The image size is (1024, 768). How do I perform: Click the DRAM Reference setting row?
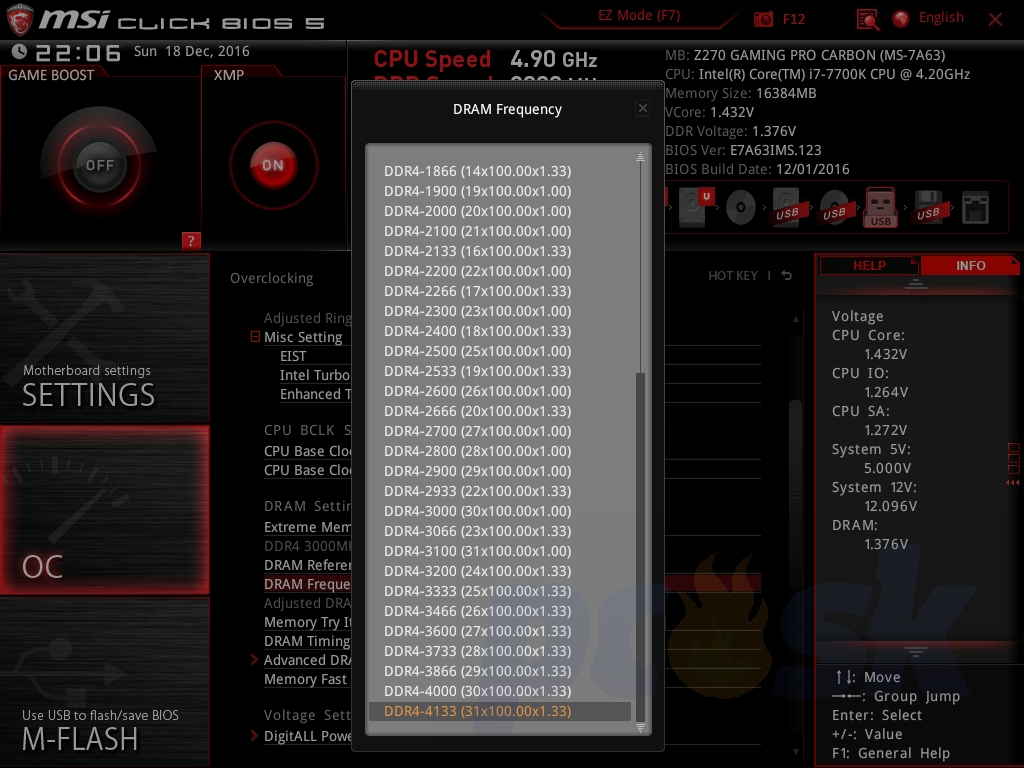click(x=307, y=565)
